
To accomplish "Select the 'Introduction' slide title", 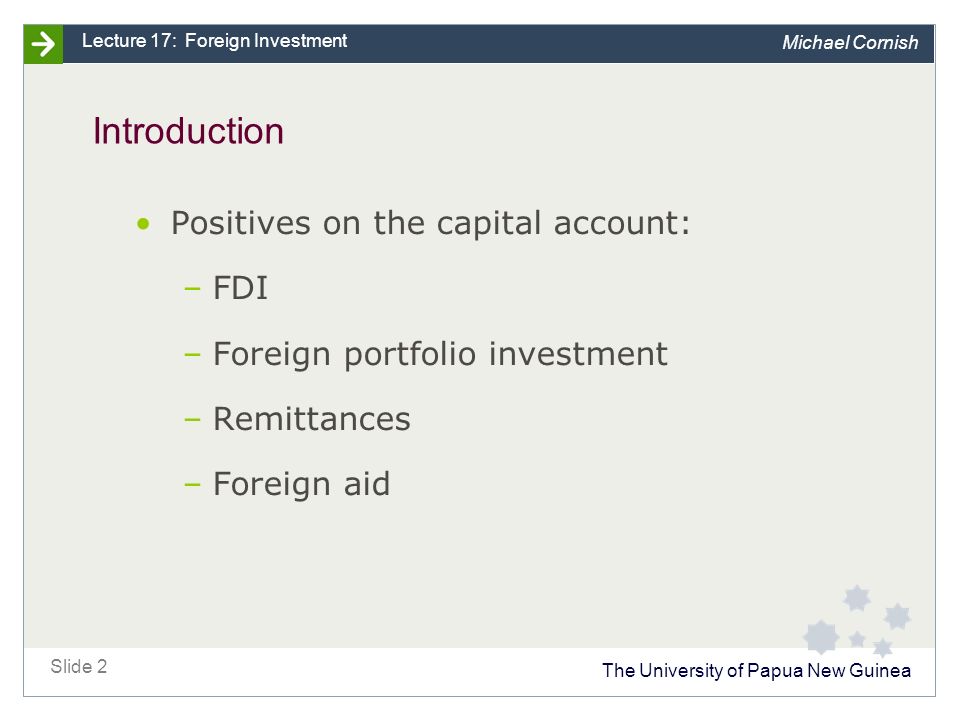I will 188,131.
